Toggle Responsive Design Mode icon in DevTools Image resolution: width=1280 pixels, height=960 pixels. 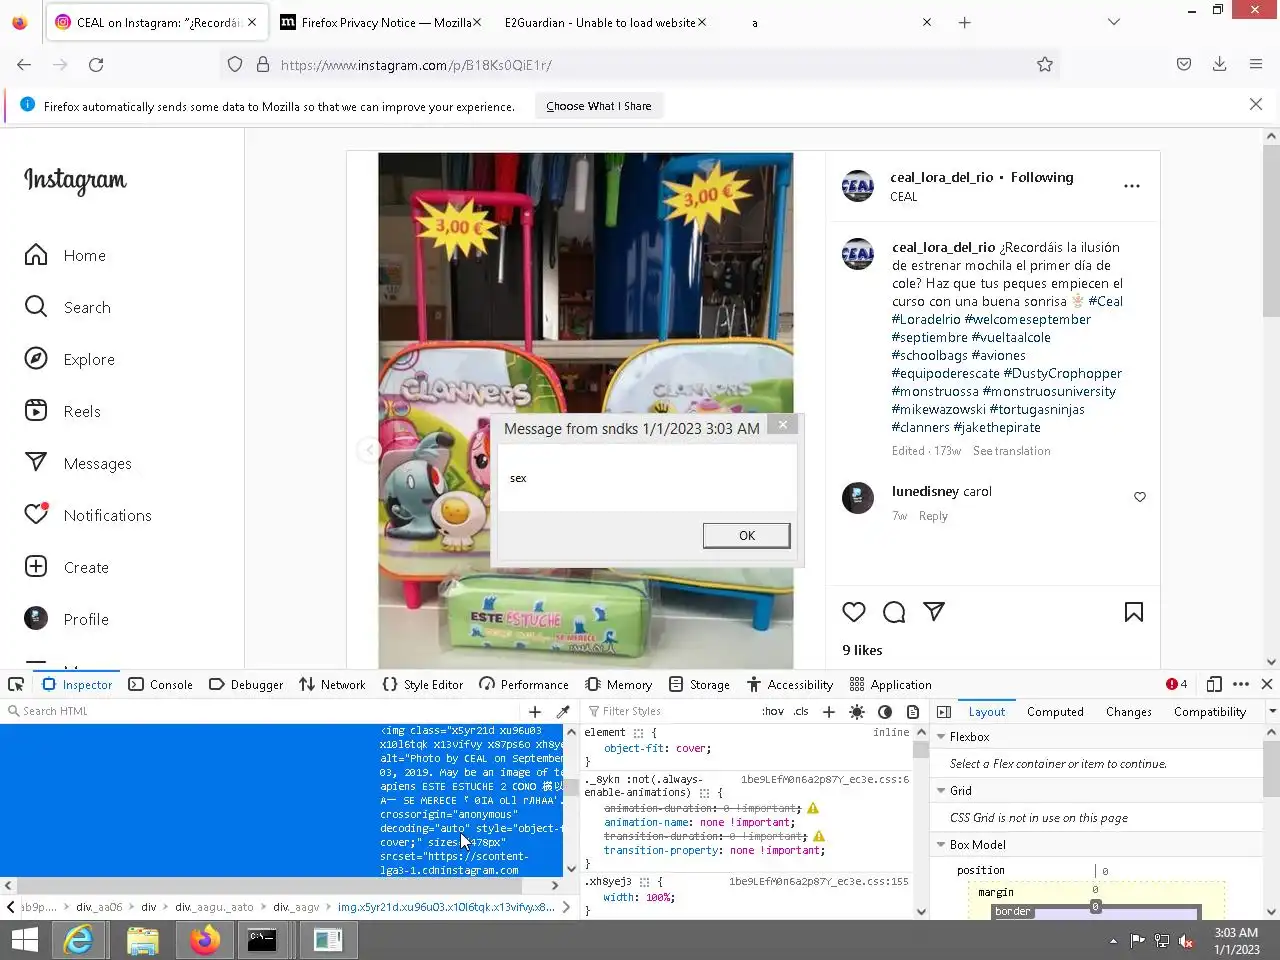click(x=1214, y=685)
